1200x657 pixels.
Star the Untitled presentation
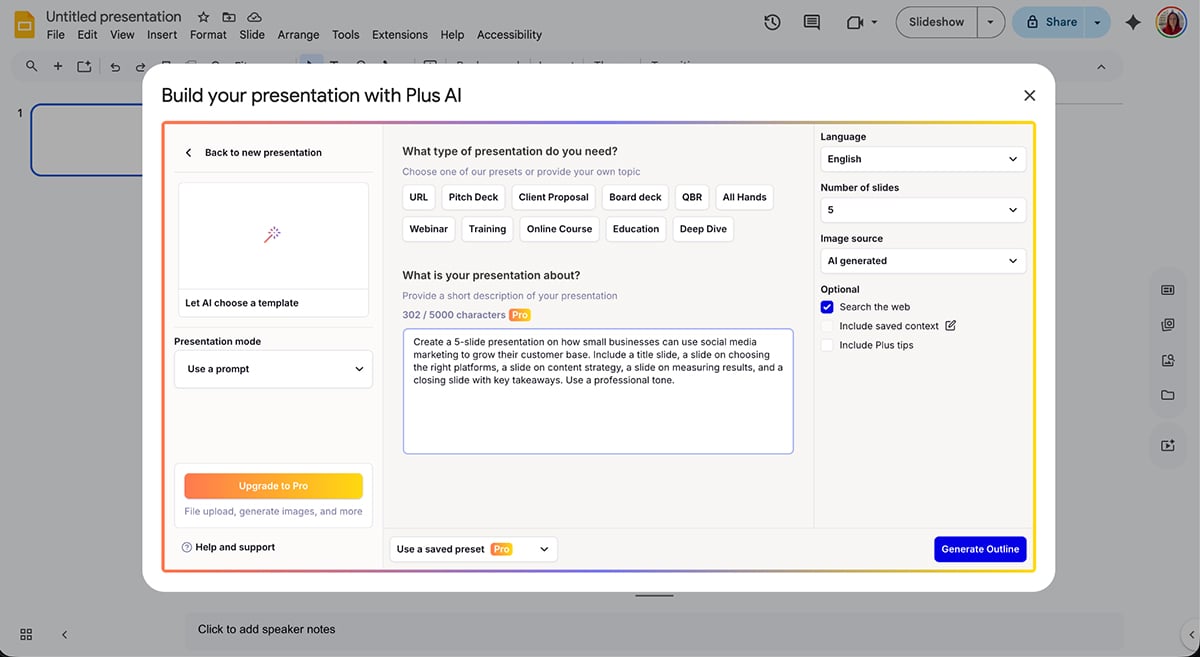(204, 17)
